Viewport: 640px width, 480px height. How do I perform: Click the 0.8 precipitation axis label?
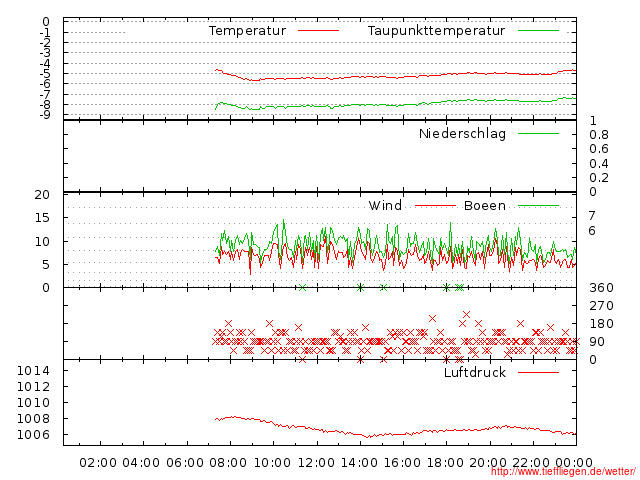click(599, 135)
